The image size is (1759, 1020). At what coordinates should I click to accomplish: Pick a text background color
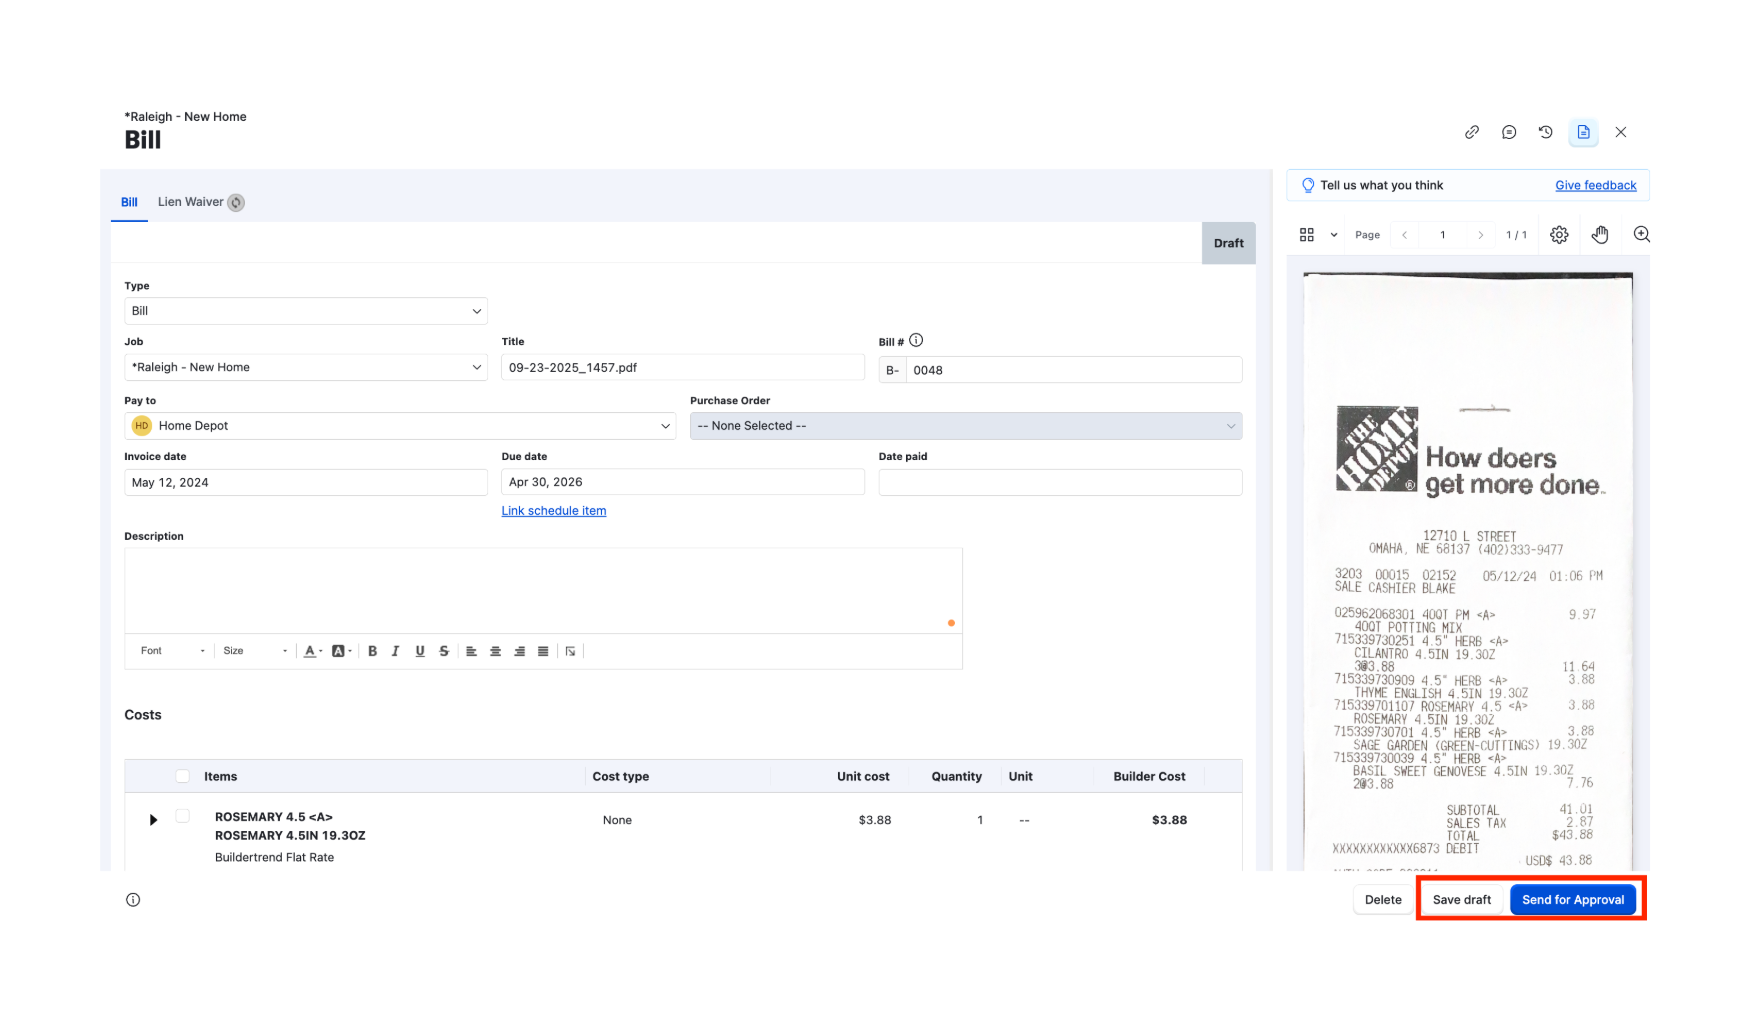click(x=341, y=651)
